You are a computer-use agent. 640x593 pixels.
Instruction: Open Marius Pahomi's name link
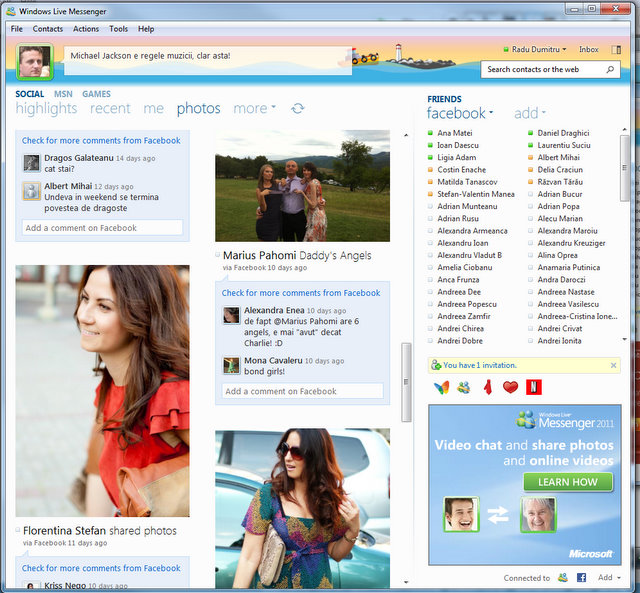point(260,255)
